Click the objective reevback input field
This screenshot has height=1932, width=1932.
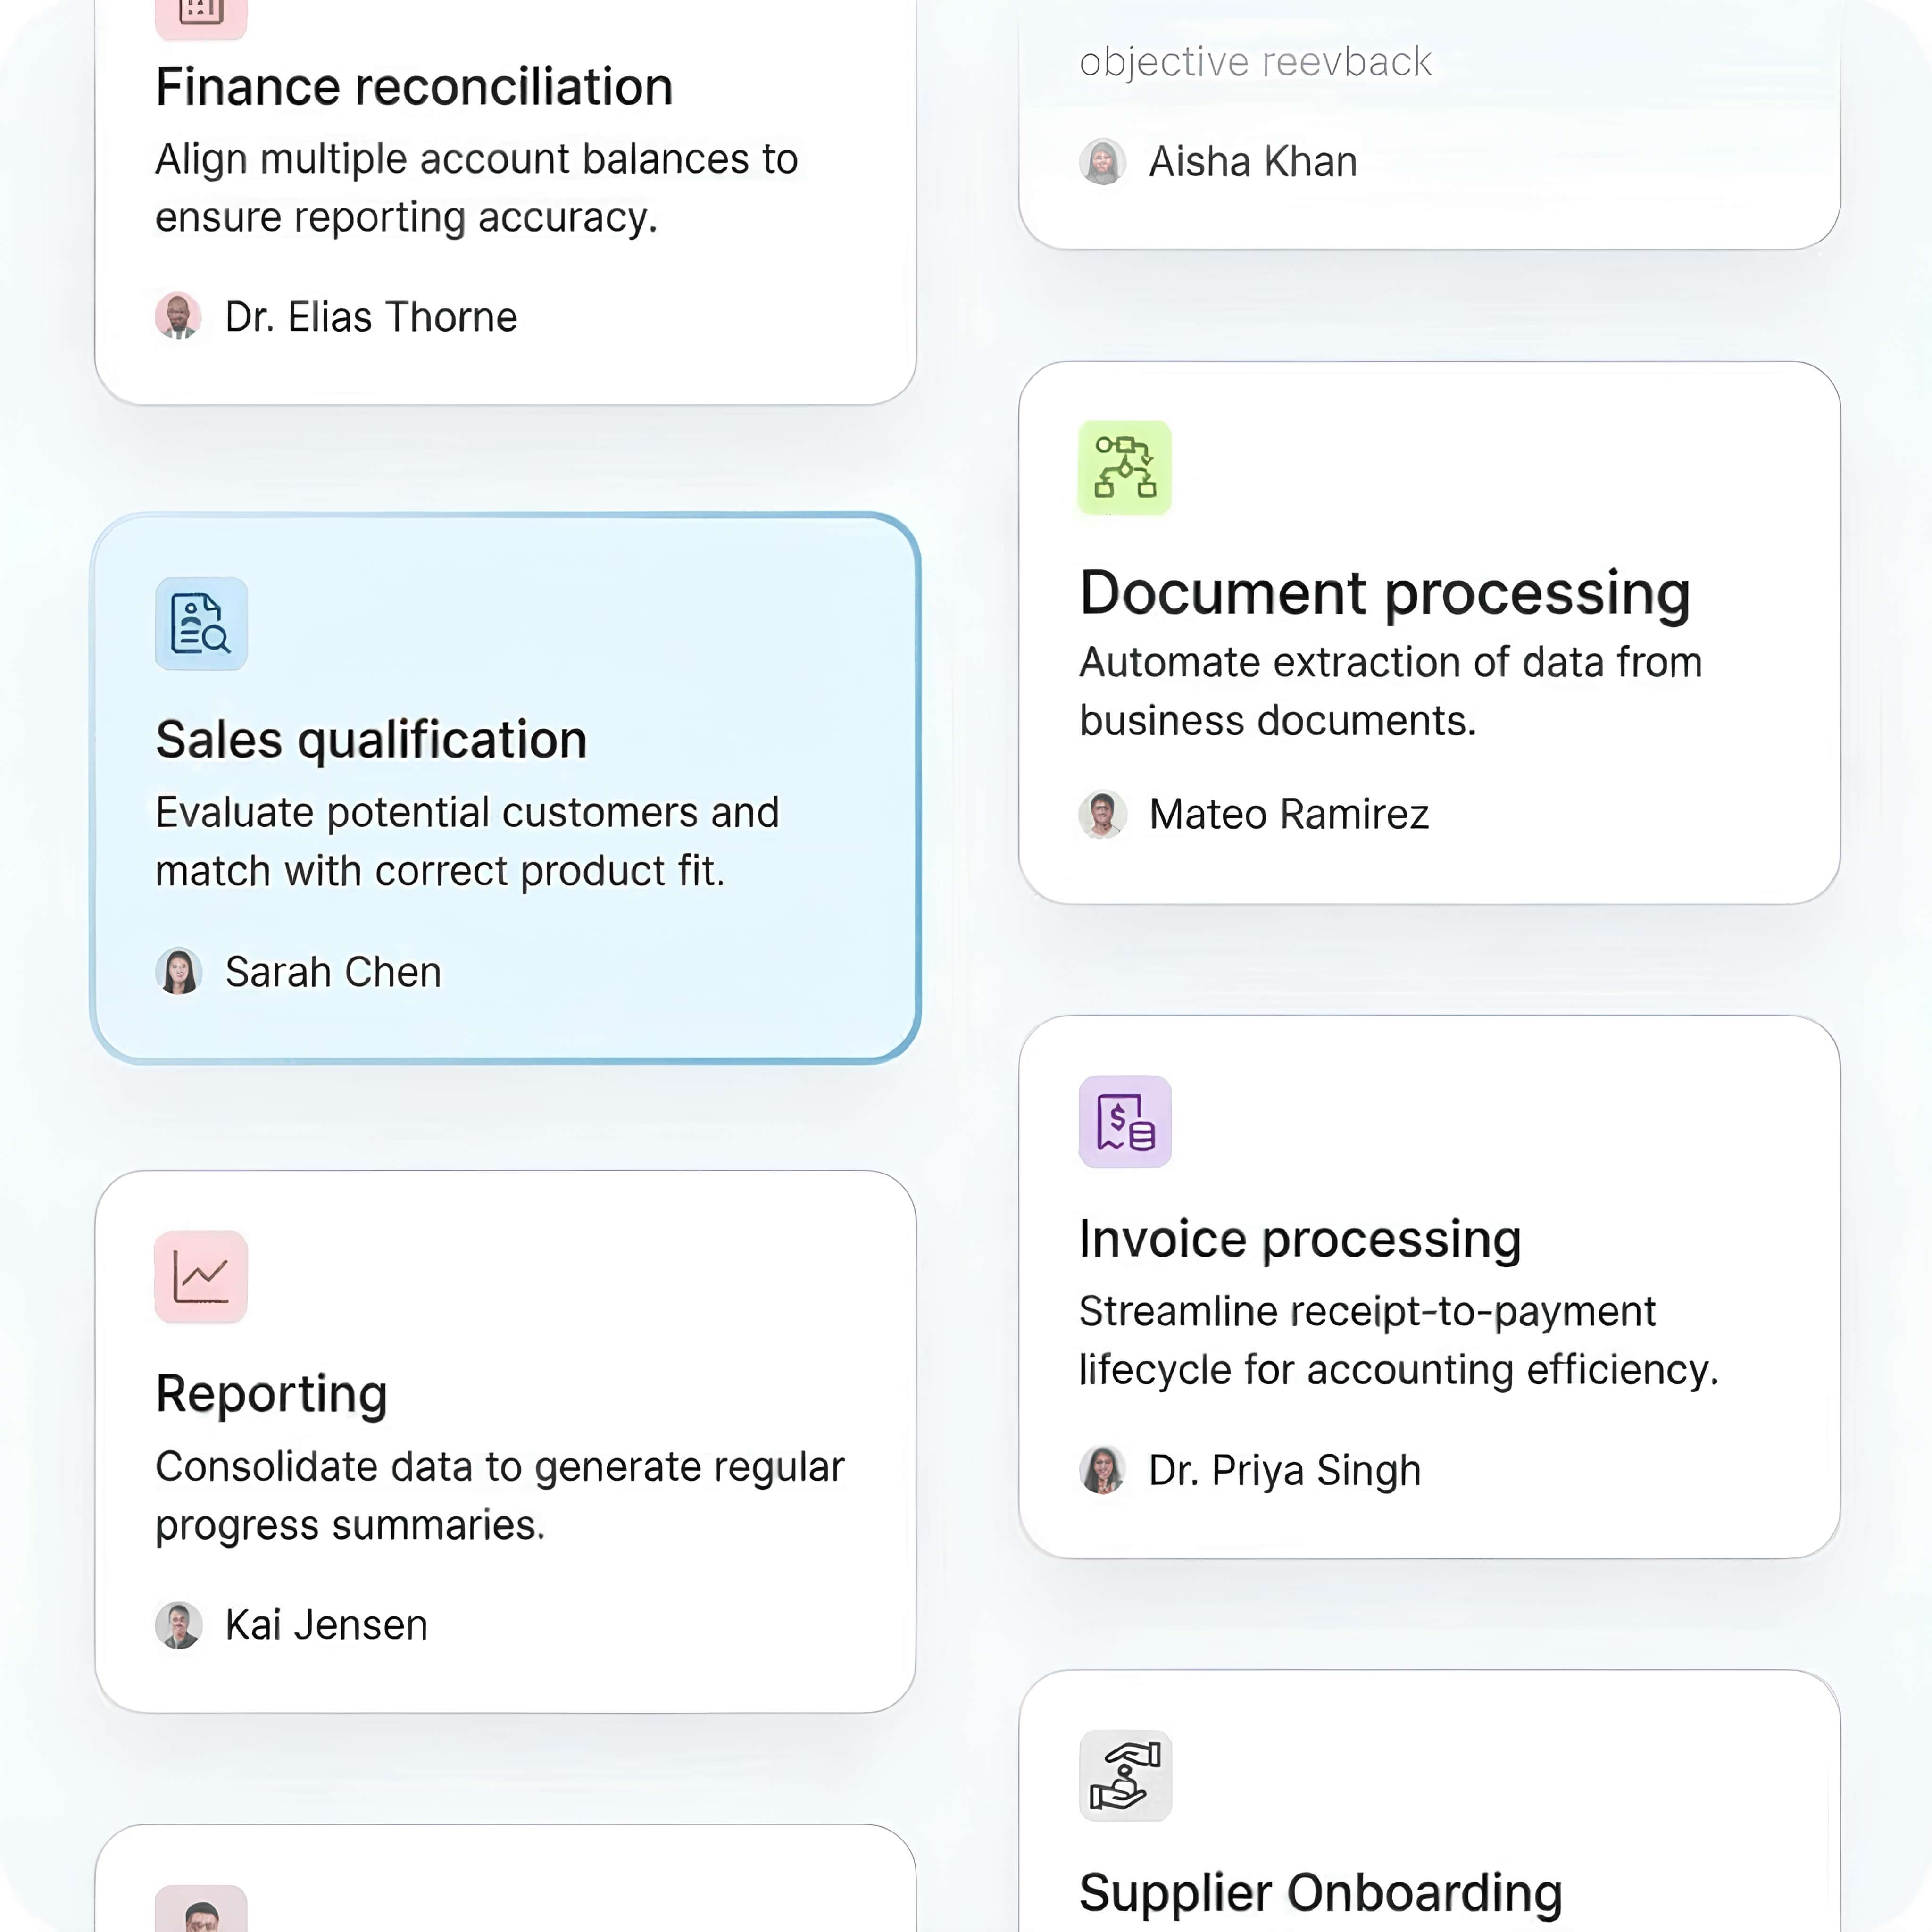[x=1255, y=60]
